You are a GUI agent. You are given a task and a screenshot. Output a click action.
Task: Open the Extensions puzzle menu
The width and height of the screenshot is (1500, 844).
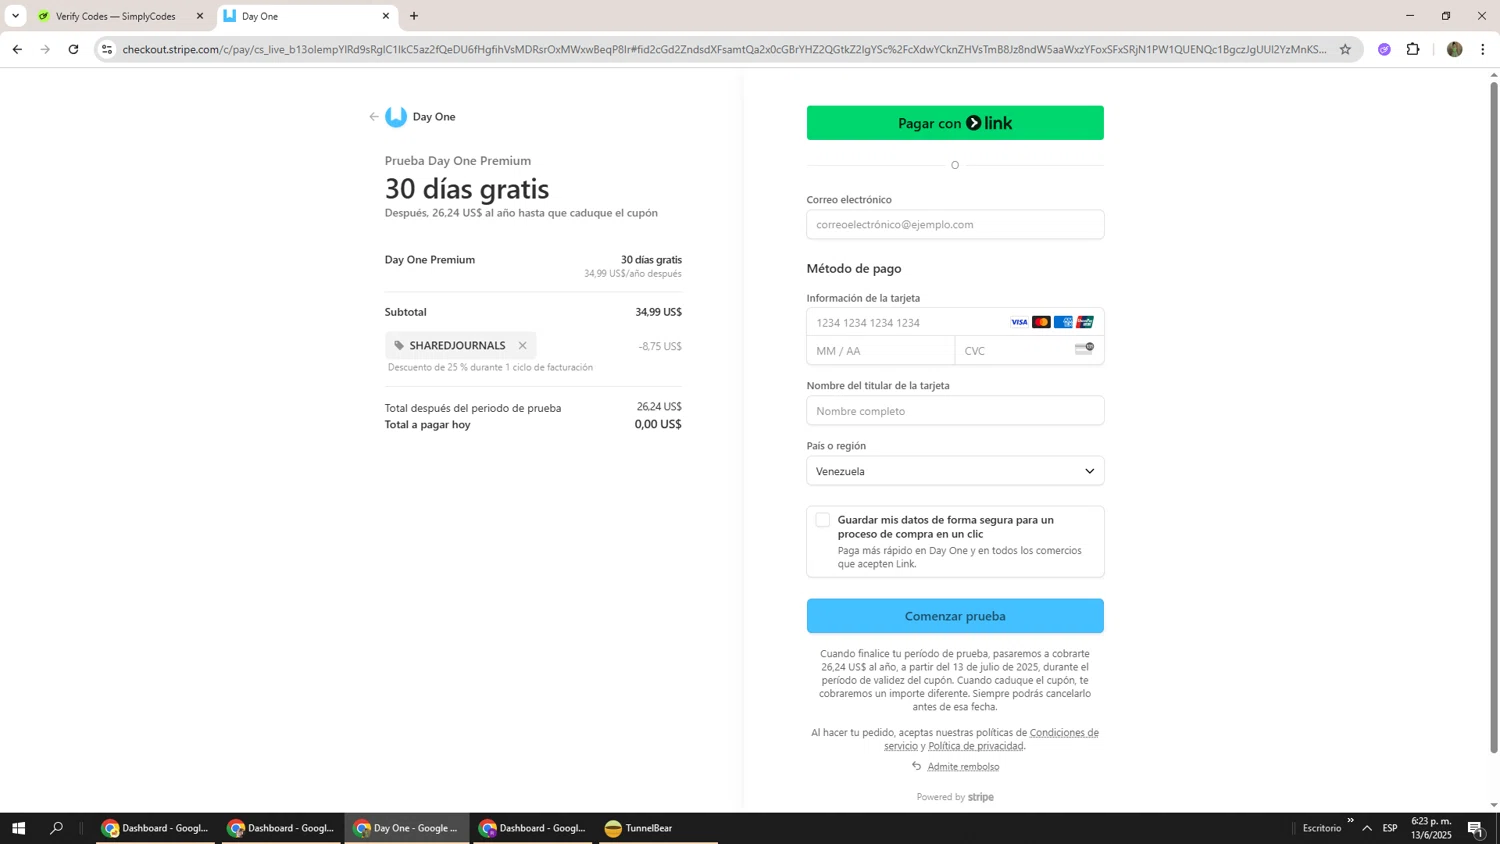1413,49
